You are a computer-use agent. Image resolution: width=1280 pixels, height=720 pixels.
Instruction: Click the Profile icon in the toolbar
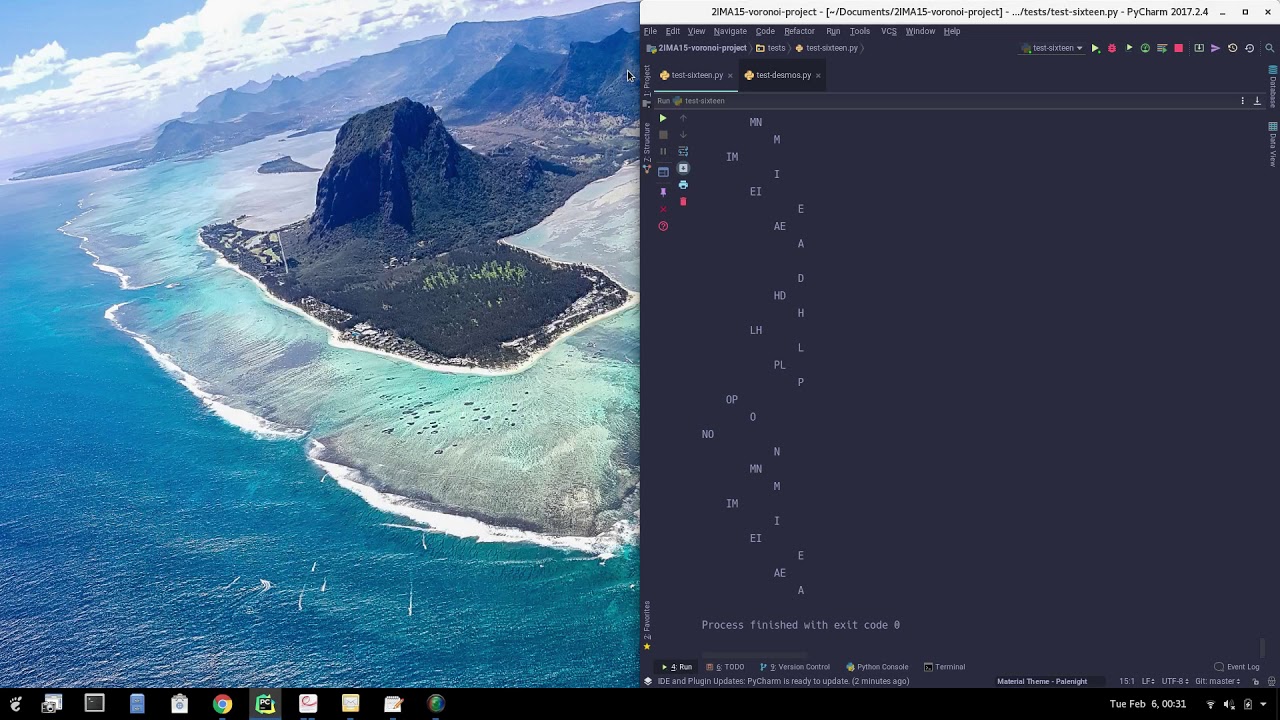(1145, 48)
